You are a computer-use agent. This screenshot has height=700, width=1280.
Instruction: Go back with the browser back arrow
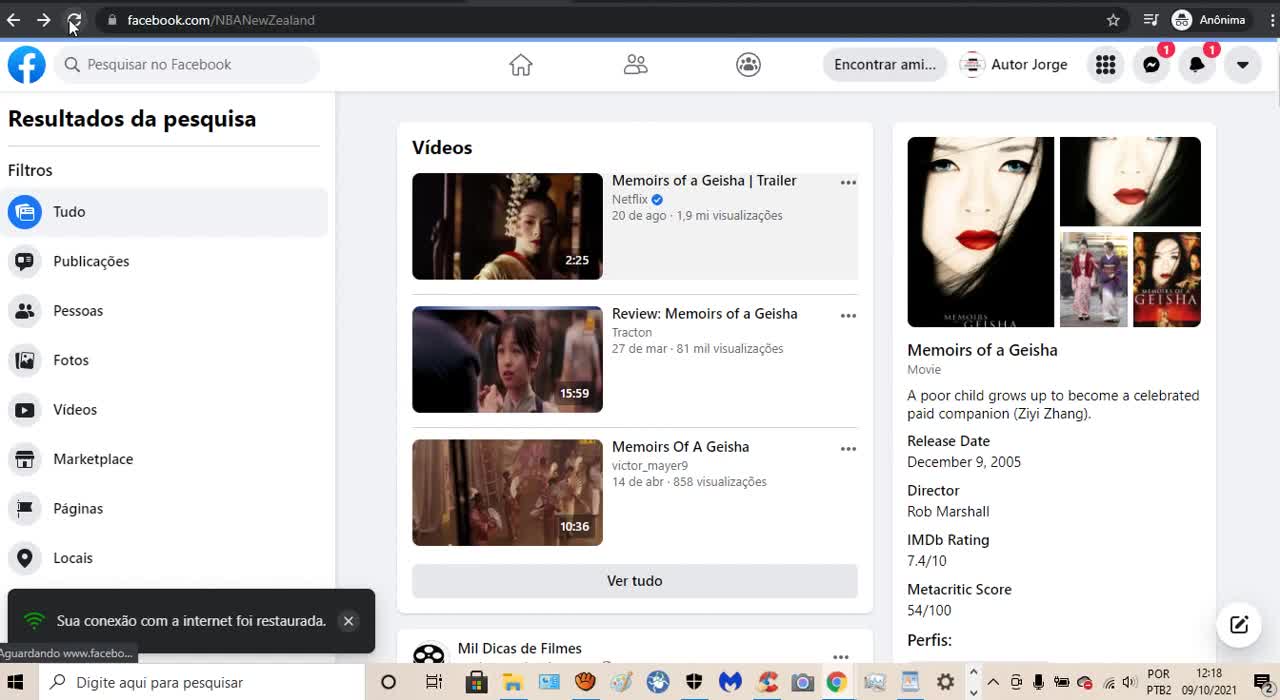(14, 20)
